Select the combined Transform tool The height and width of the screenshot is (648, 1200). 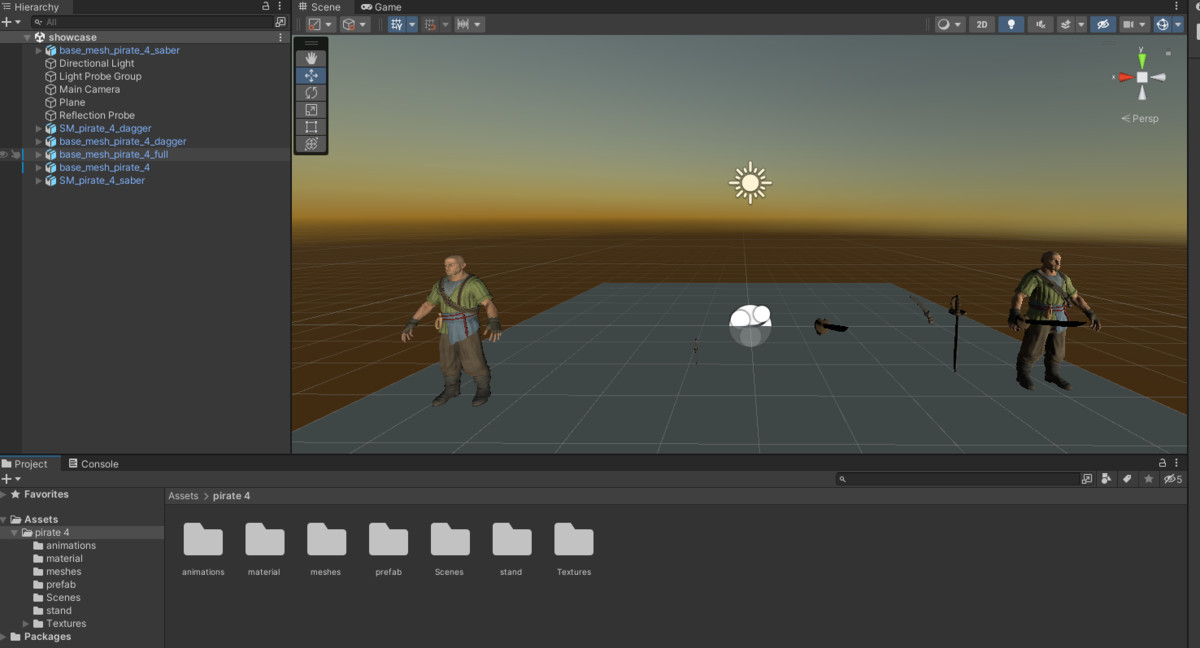point(311,144)
